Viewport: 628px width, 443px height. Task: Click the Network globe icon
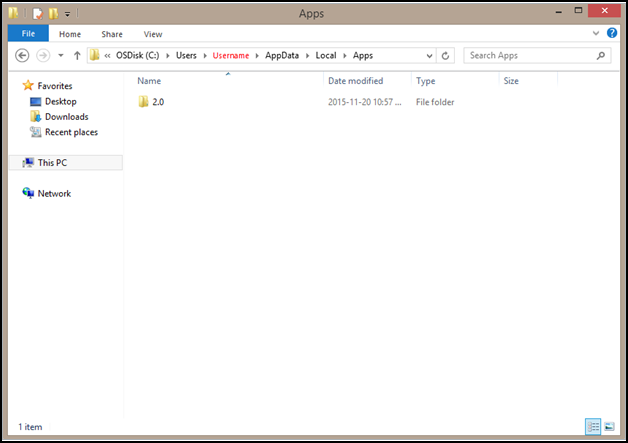(x=28, y=193)
